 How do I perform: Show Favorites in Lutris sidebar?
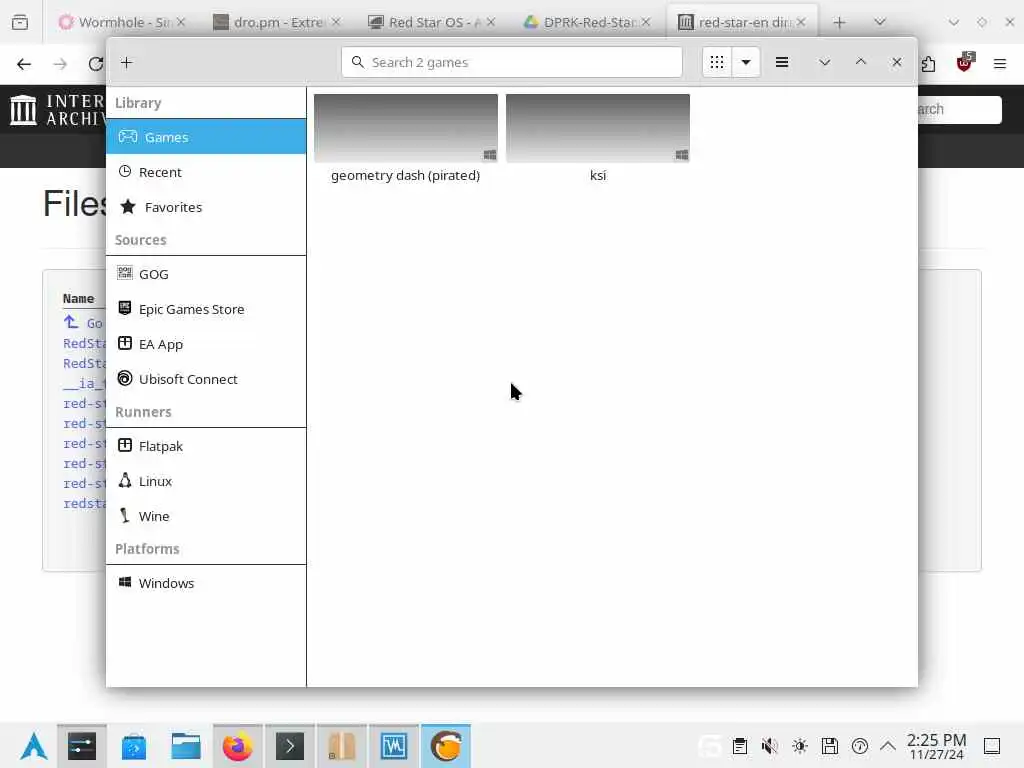pyautogui.click(x=206, y=207)
